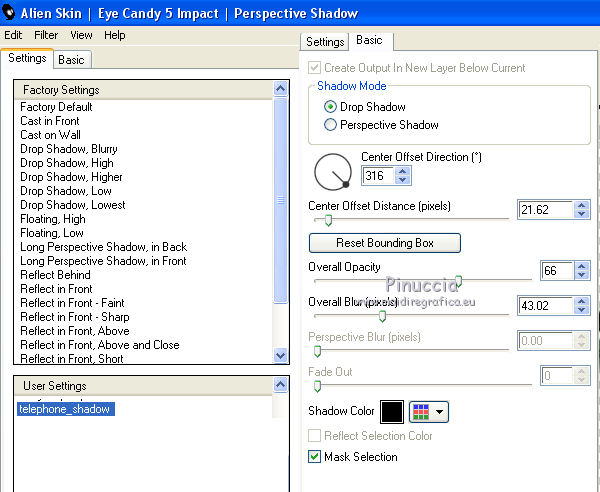The image size is (600, 492).
Task: Decrease Overall Opacity with down arrow
Action: [x=582, y=275]
